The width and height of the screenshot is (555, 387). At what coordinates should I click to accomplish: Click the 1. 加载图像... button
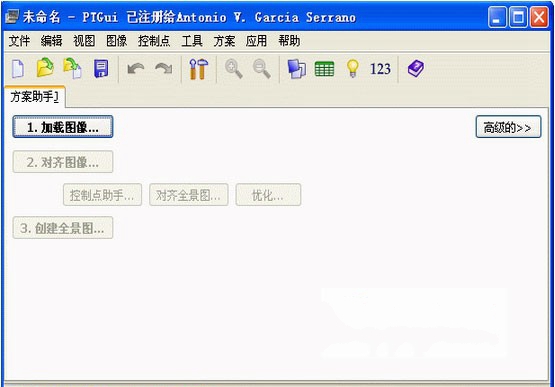(63, 127)
